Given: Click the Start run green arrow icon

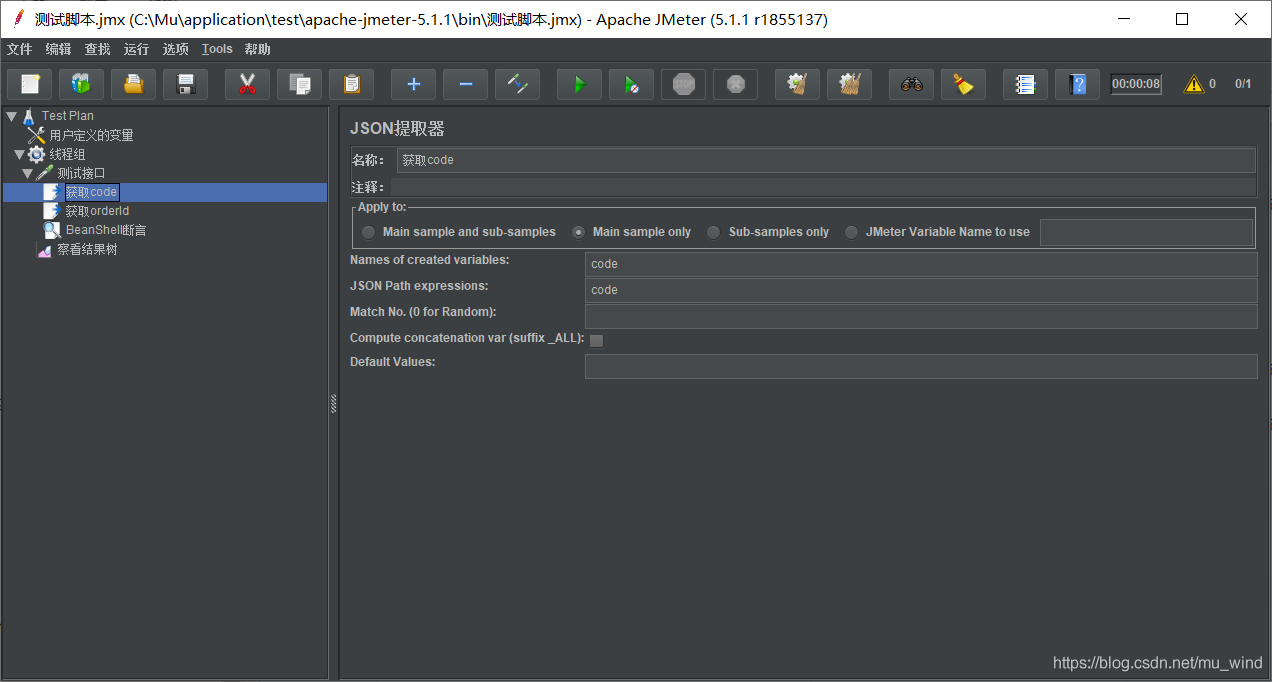Looking at the screenshot, I should 579,85.
